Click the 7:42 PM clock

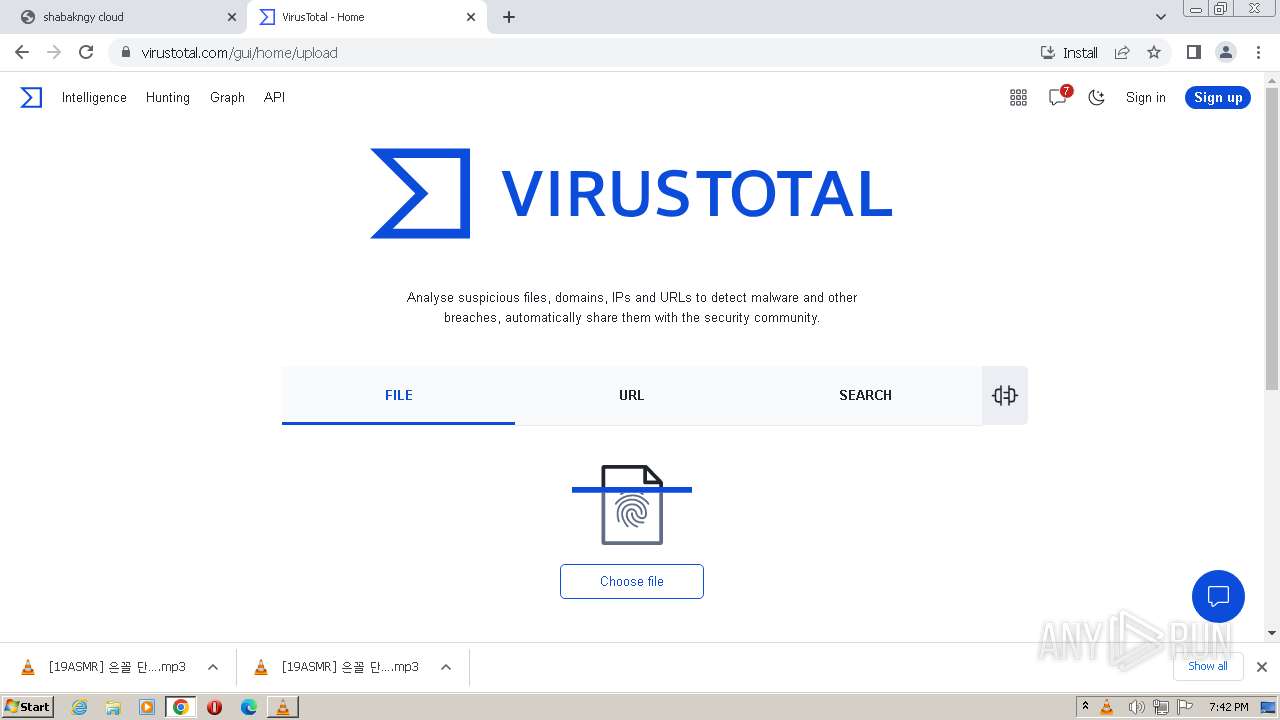1228,707
